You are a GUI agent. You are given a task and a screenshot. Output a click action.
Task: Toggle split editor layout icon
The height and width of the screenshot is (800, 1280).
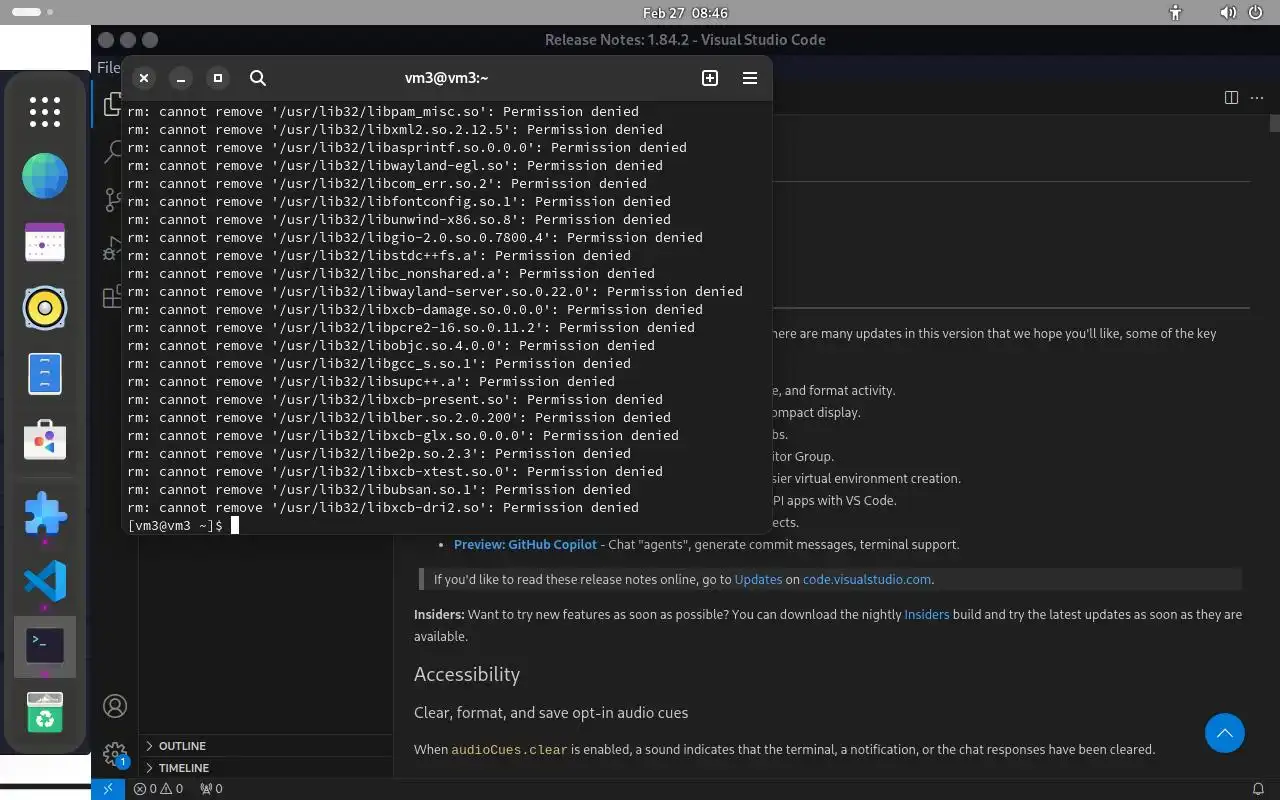pyautogui.click(x=1231, y=97)
